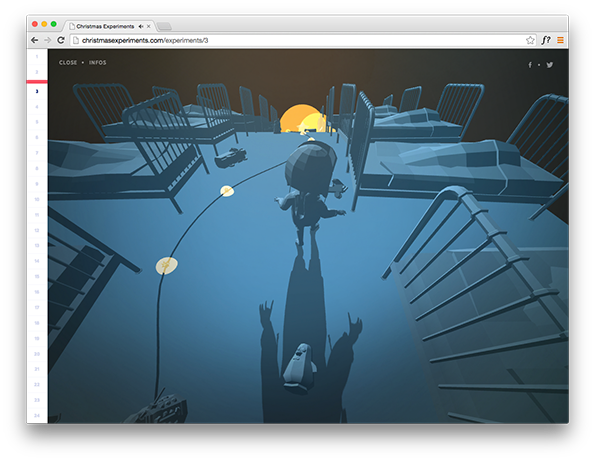595x461 pixels.
Task: Go to experiment day 1 in sidebar
Action: [x=37, y=57]
